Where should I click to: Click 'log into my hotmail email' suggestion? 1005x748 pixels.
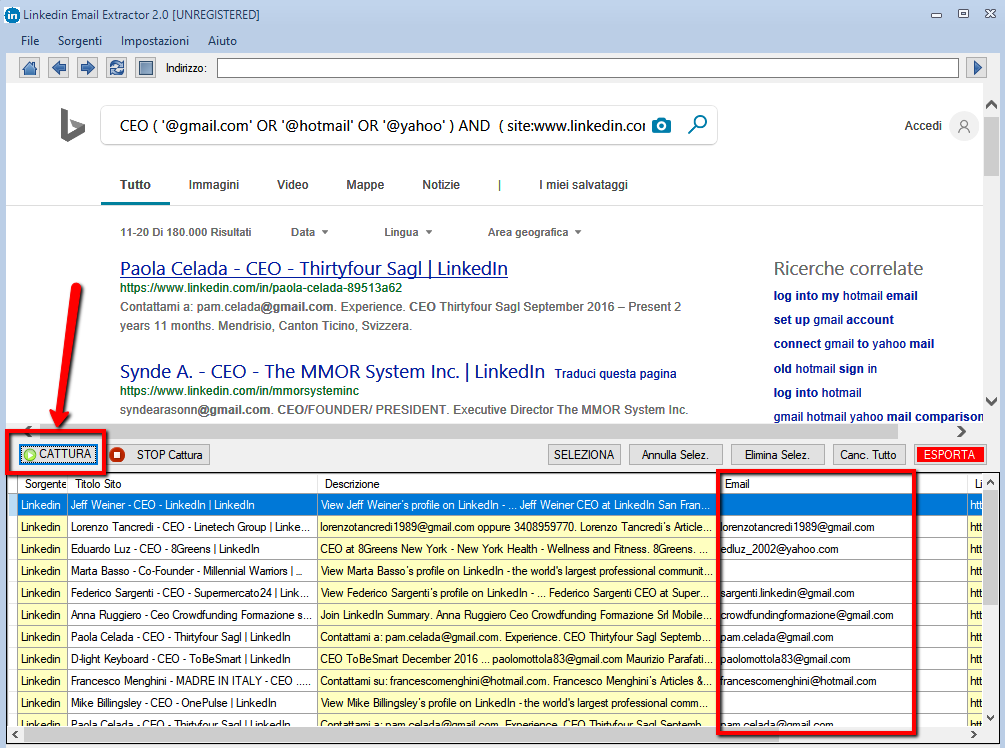click(x=845, y=295)
